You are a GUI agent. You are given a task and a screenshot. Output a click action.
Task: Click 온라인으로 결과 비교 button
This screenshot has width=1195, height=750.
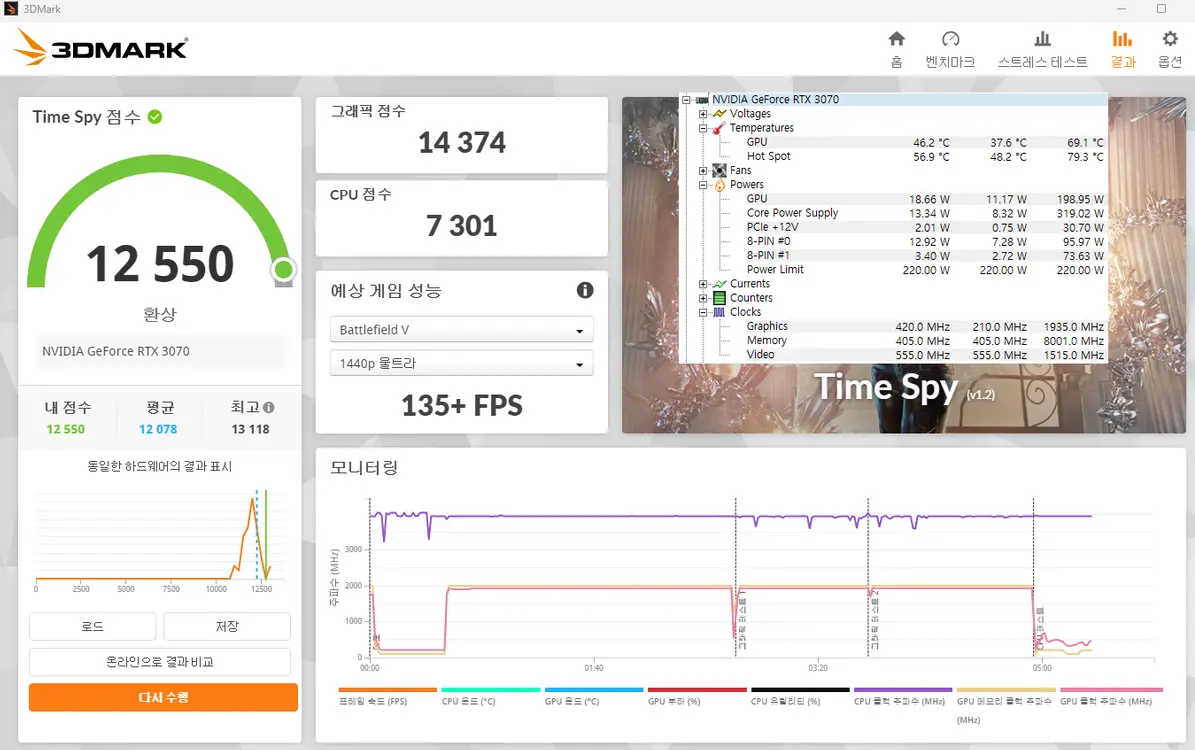point(159,662)
